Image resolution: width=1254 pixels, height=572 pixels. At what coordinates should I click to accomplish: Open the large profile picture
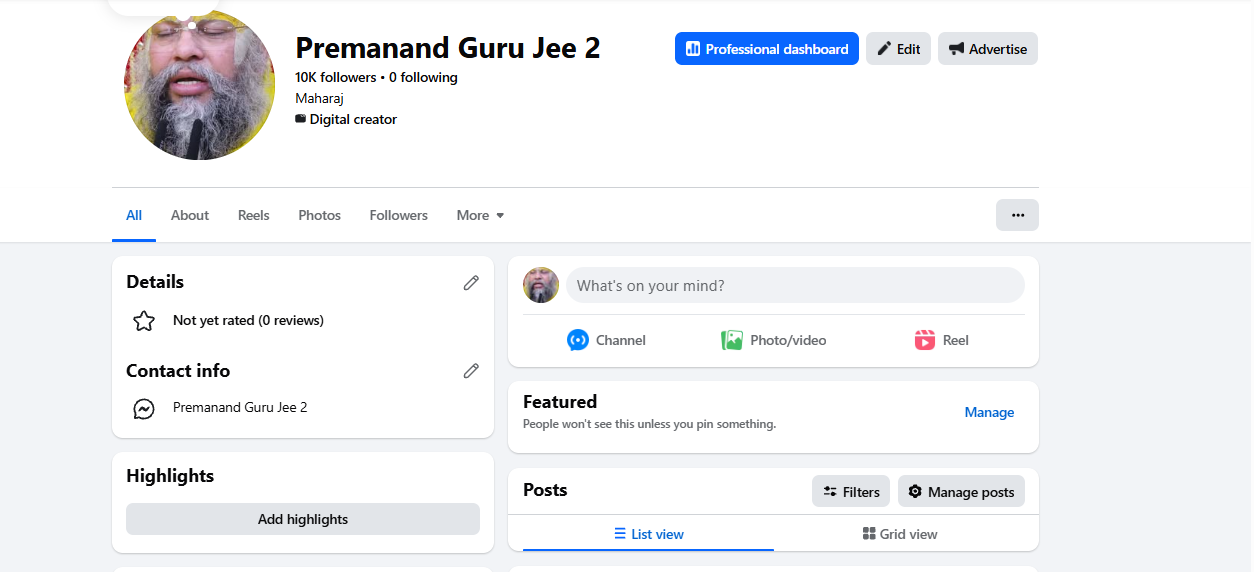[x=199, y=85]
